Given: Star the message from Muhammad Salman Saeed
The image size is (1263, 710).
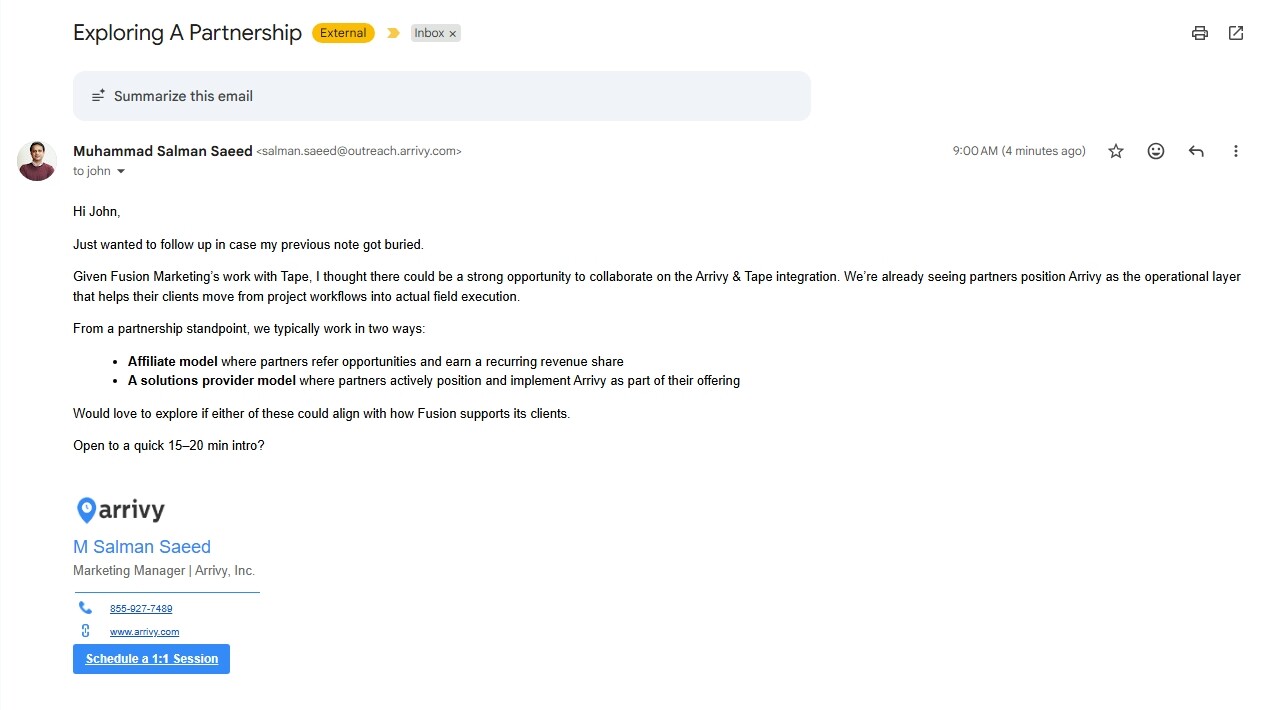Looking at the screenshot, I should coord(1116,151).
